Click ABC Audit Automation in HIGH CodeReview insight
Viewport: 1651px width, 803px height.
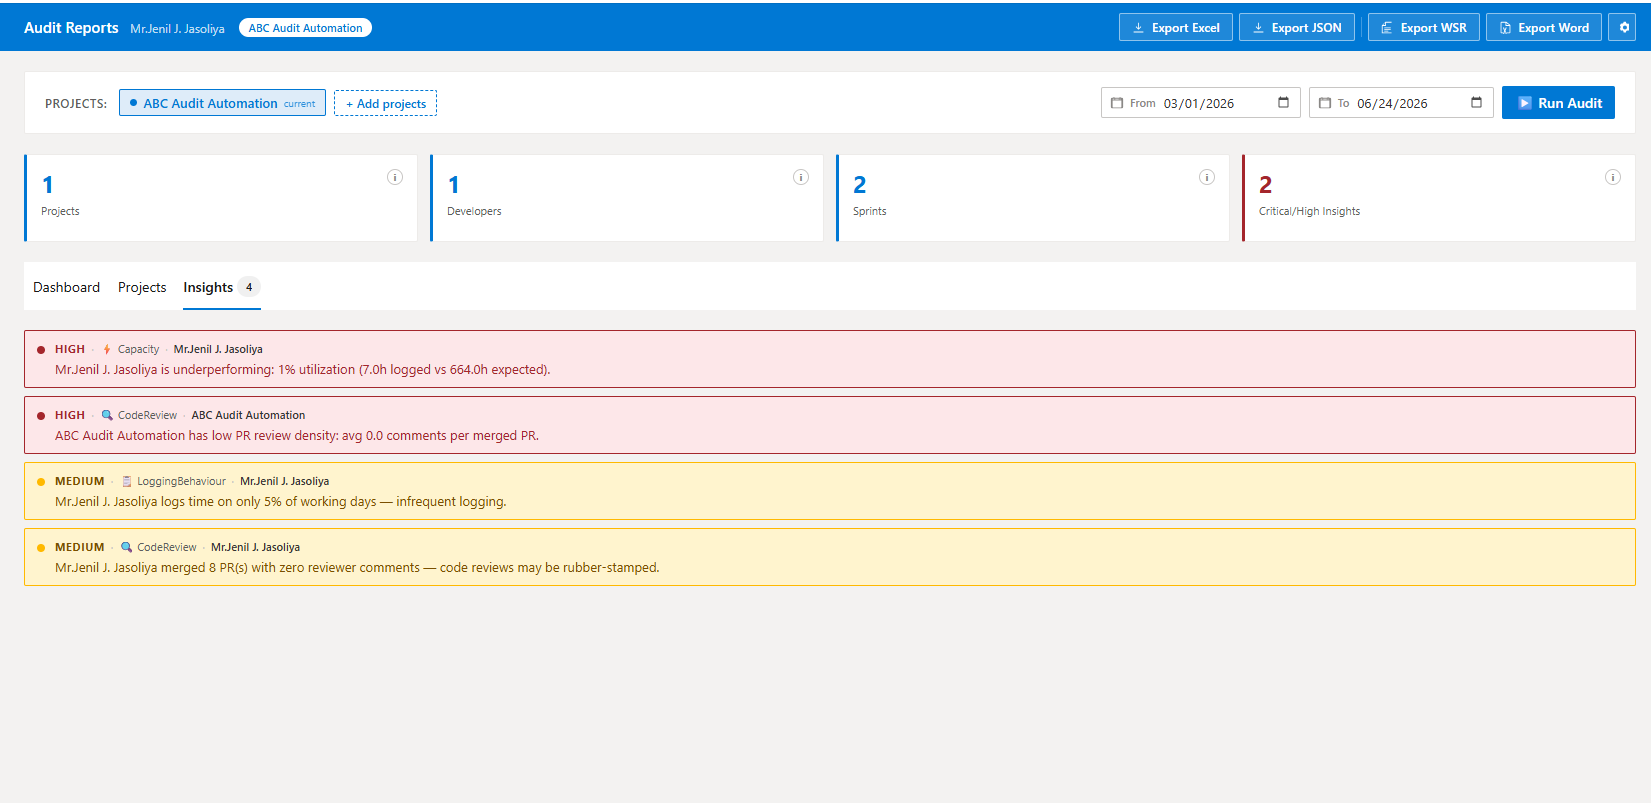point(248,415)
